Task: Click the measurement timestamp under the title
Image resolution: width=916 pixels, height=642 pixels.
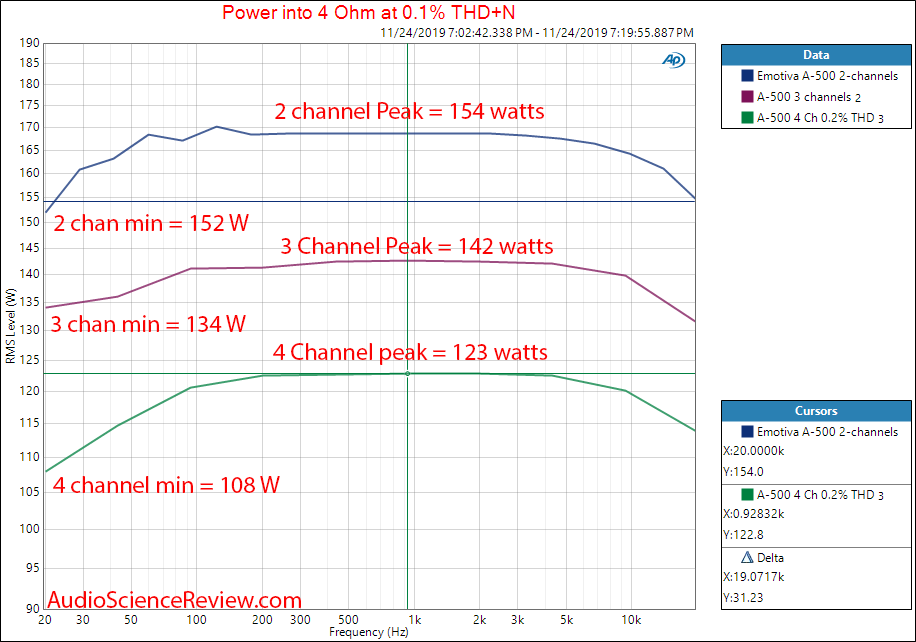Action: click(537, 33)
